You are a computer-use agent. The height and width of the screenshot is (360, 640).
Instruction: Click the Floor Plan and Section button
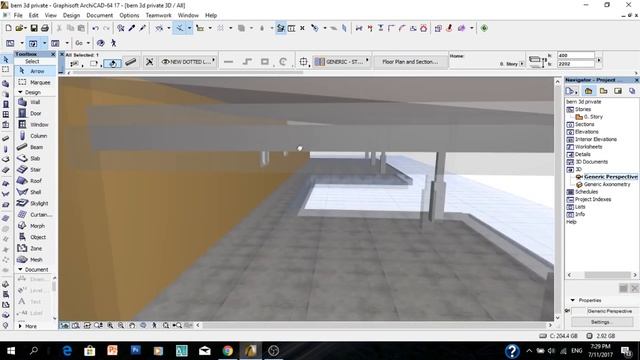pyautogui.click(x=410, y=62)
